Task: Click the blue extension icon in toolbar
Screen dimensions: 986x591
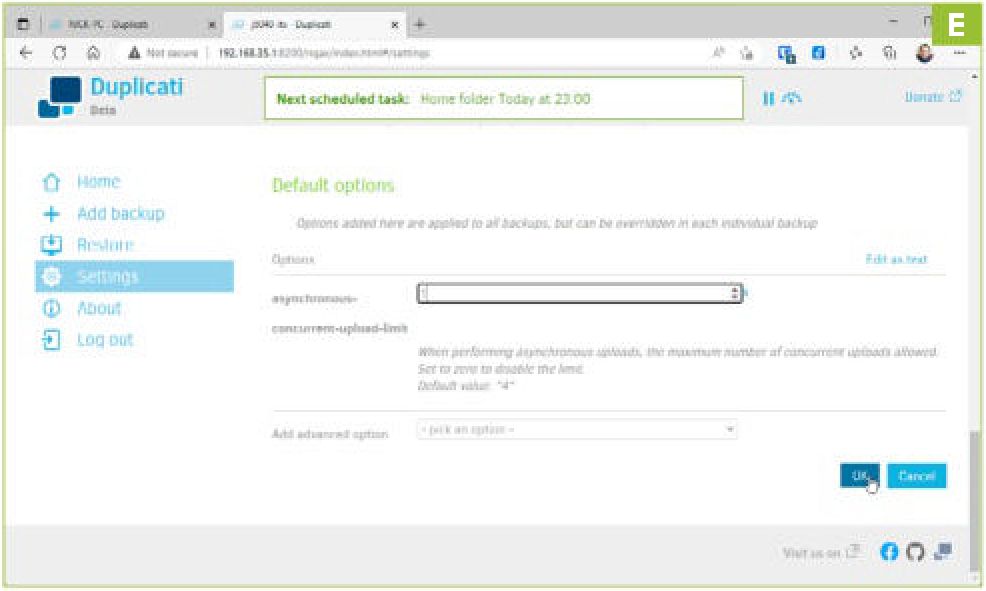Action: tap(818, 53)
